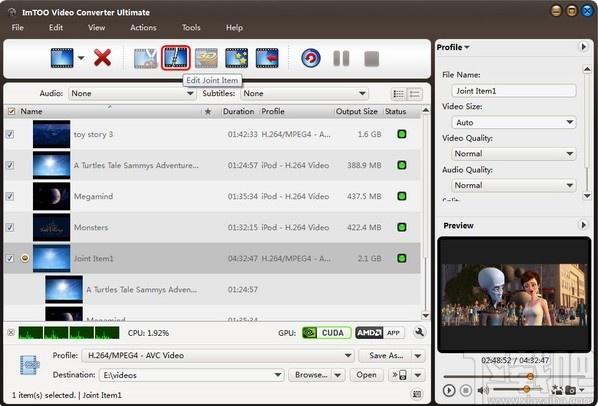Open the Edit menu
The height and width of the screenshot is (406, 598).
[56, 27]
